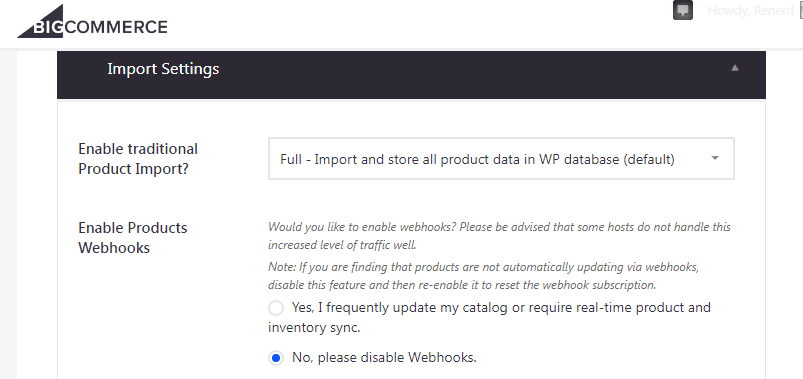Click the Enable Products Webhooks label

pos(133,238)
